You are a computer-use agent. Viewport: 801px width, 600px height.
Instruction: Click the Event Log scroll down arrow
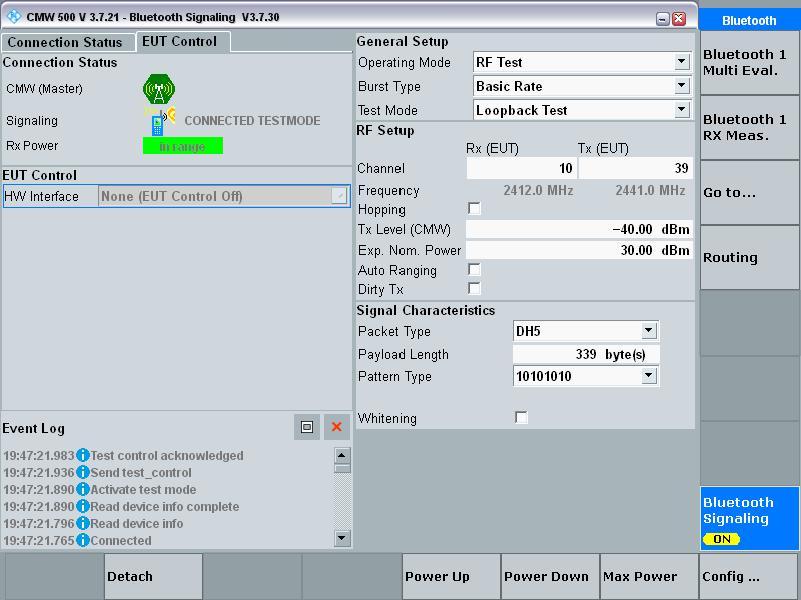(x=342, y=537)
